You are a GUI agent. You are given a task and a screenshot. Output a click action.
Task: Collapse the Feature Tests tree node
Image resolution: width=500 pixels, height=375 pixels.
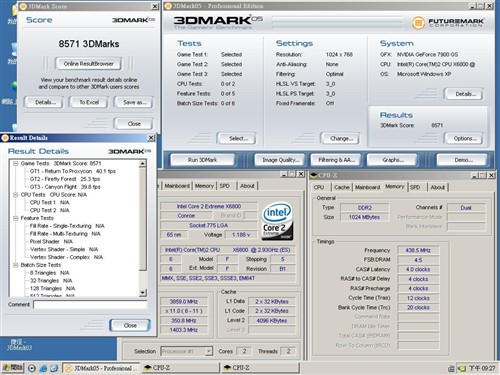pos(16,218)
